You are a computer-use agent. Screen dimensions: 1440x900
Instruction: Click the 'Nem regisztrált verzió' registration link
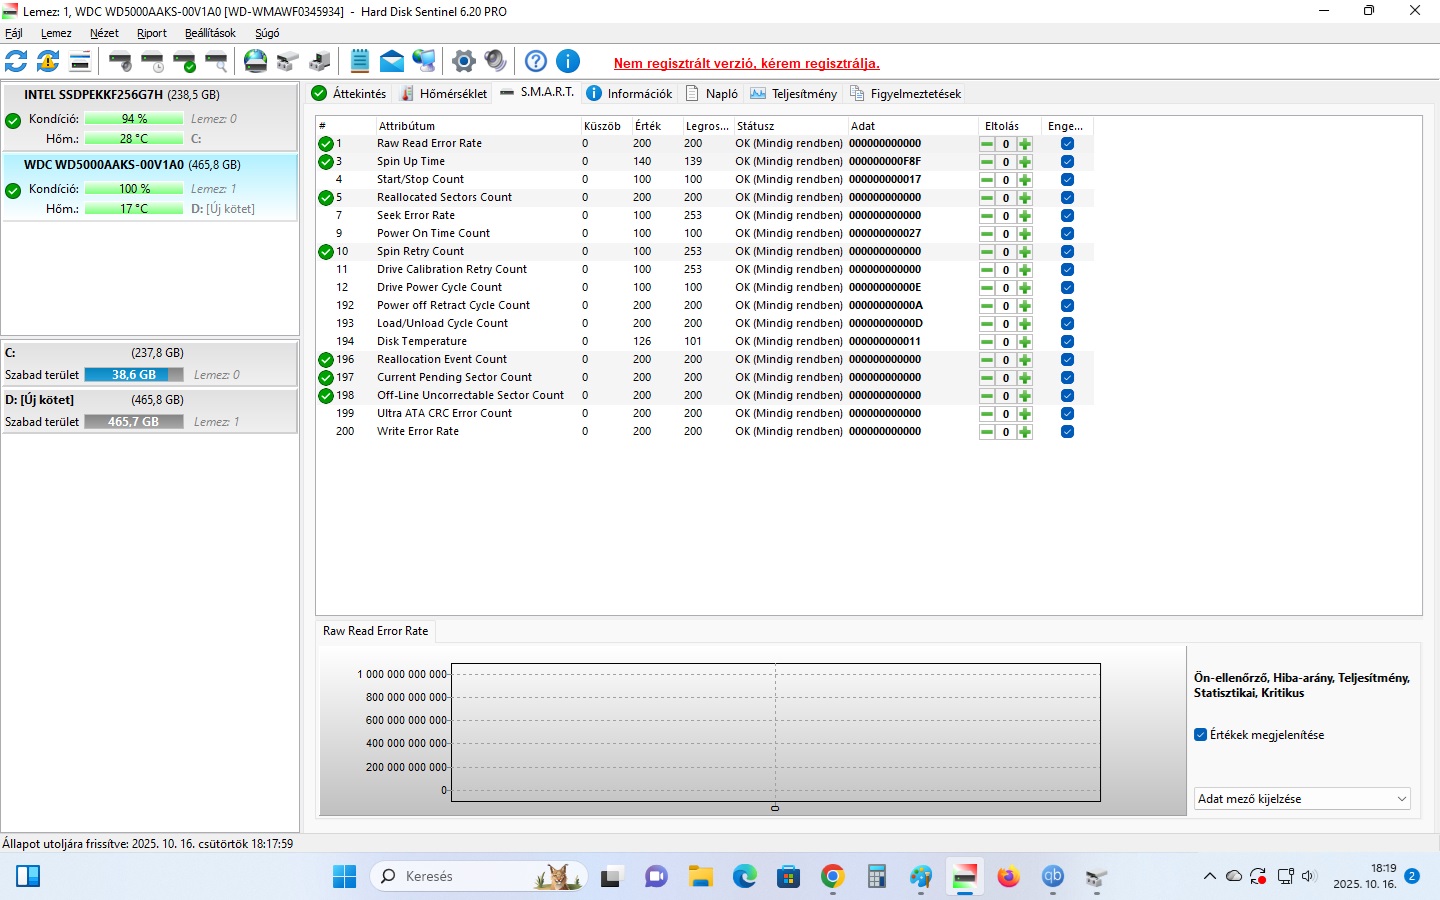pyautogui.click(x=746, y=63)
